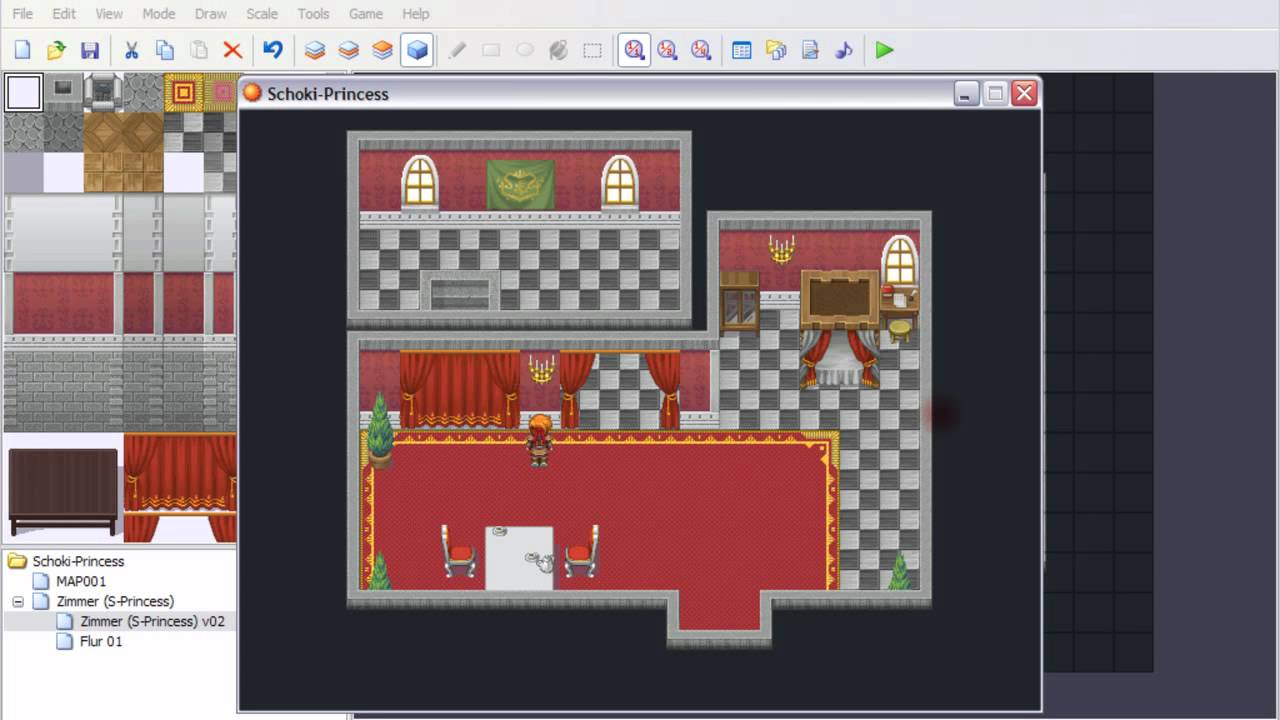Select Zimmer (S-Princess) v02 map
The height and width of the screenshot is (720, 1280).
pyautogui.click(x=152, y=621)
